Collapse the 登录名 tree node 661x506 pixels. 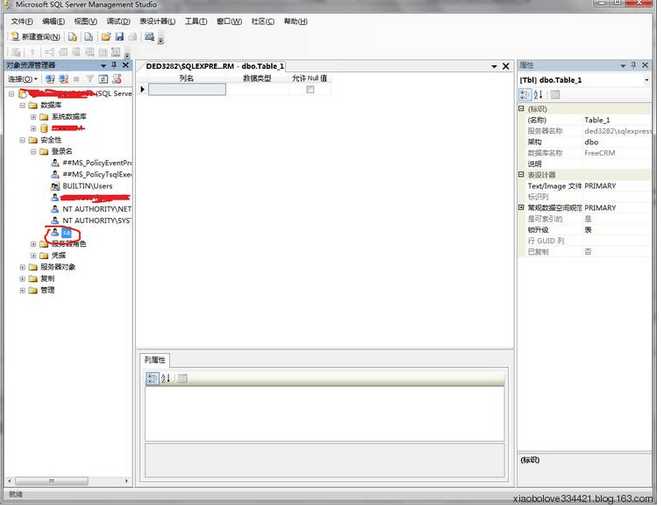[x=33, y=151]
